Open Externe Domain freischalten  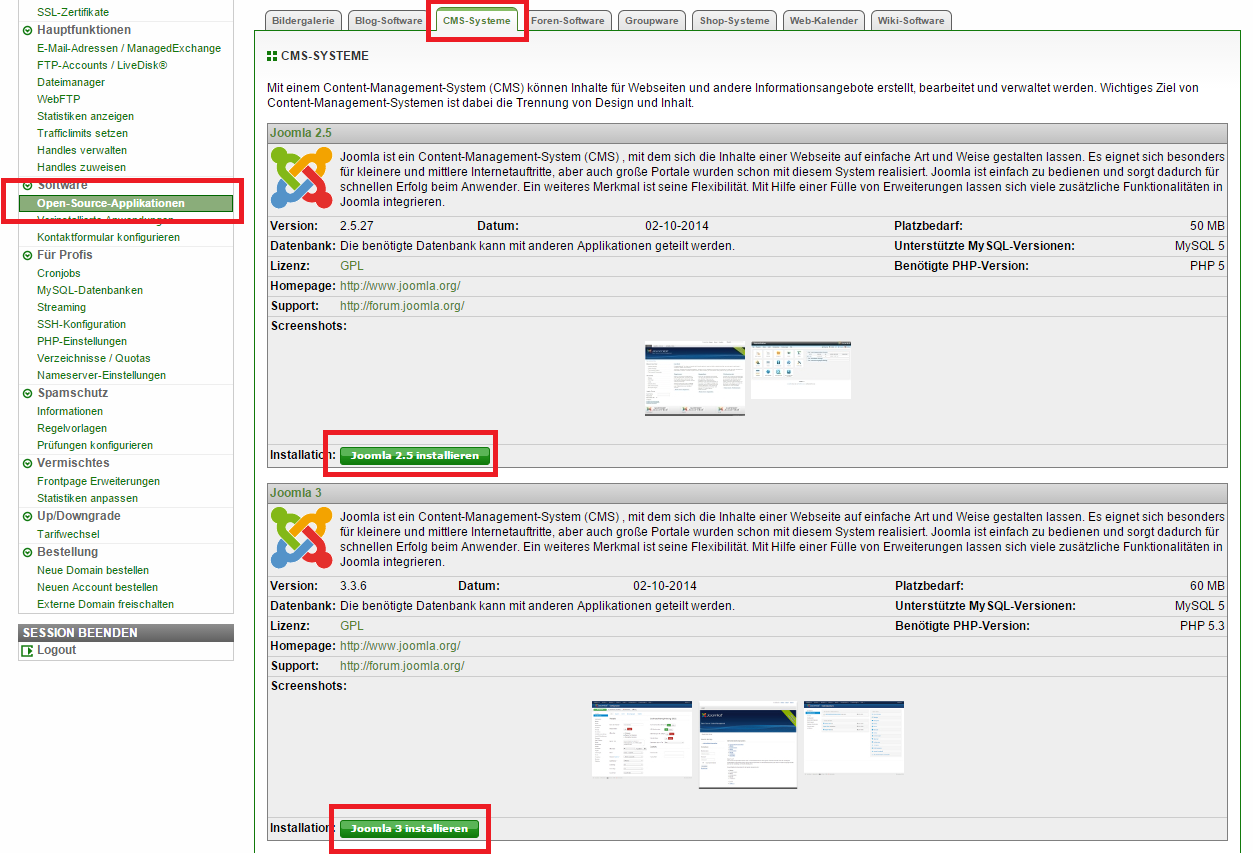[105, 604]
